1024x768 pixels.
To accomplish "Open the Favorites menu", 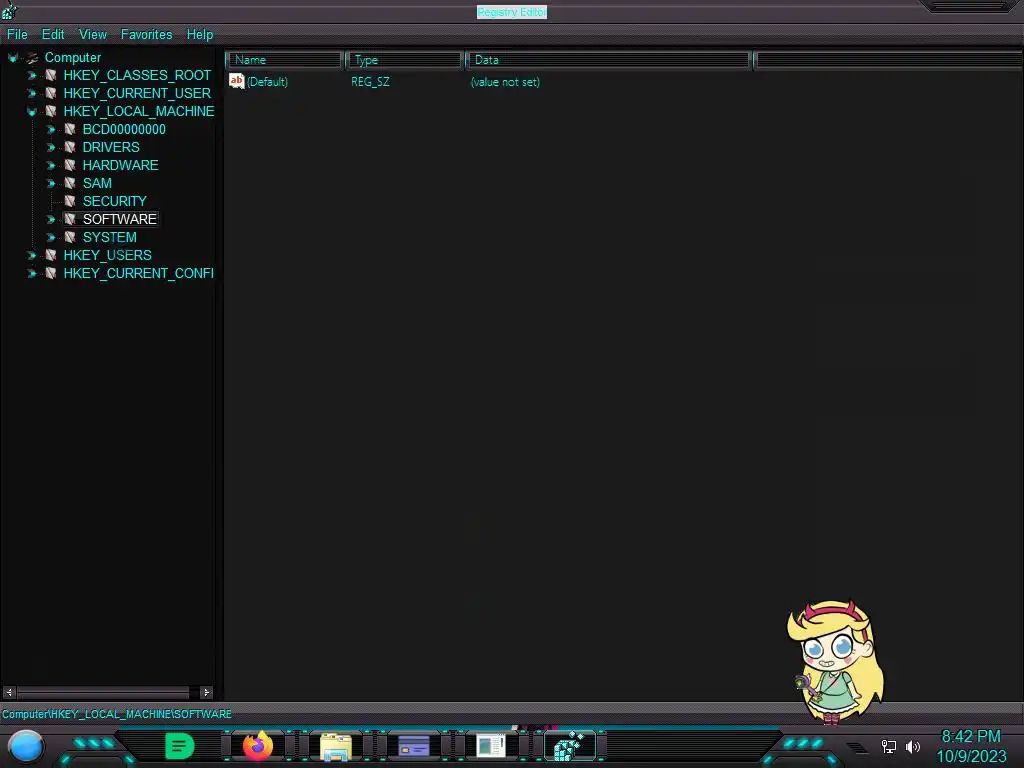I will click(x=146, y=35).
